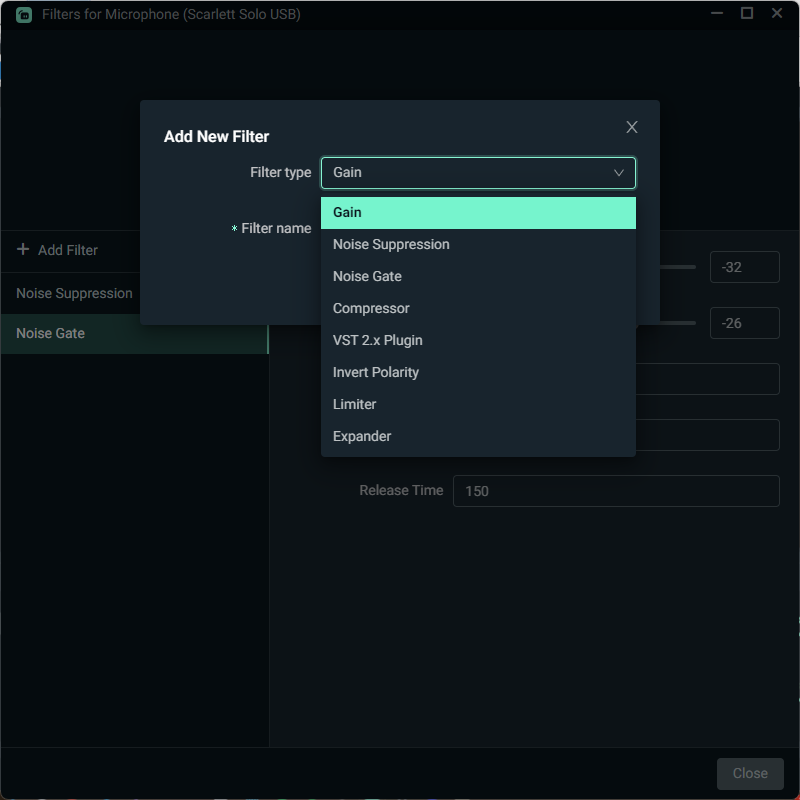Select the Compressor filter type option
Viewport: 800px width, 800px height.
pyautogui.click(x=478, y=309)
